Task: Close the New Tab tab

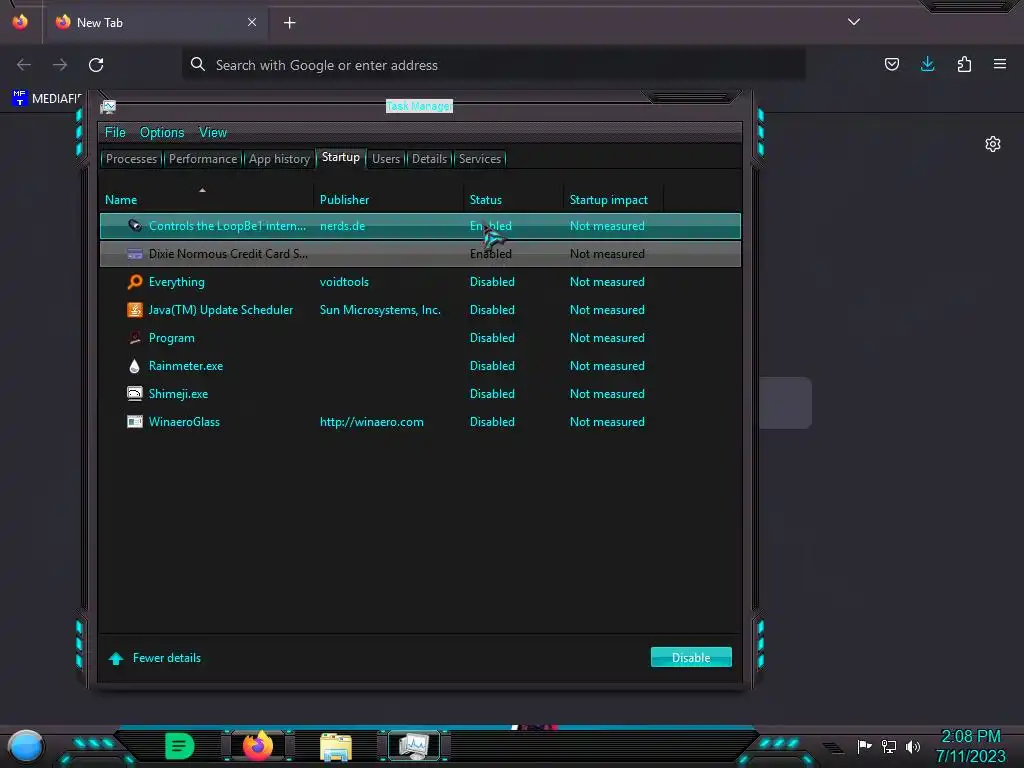Action: coord(252,22)
